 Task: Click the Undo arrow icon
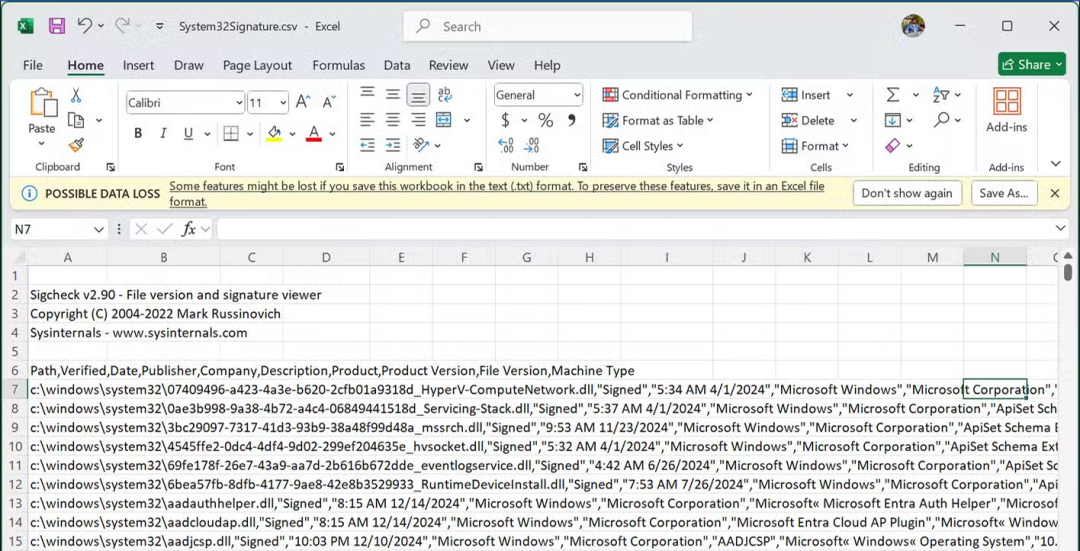tap(85, 25)
